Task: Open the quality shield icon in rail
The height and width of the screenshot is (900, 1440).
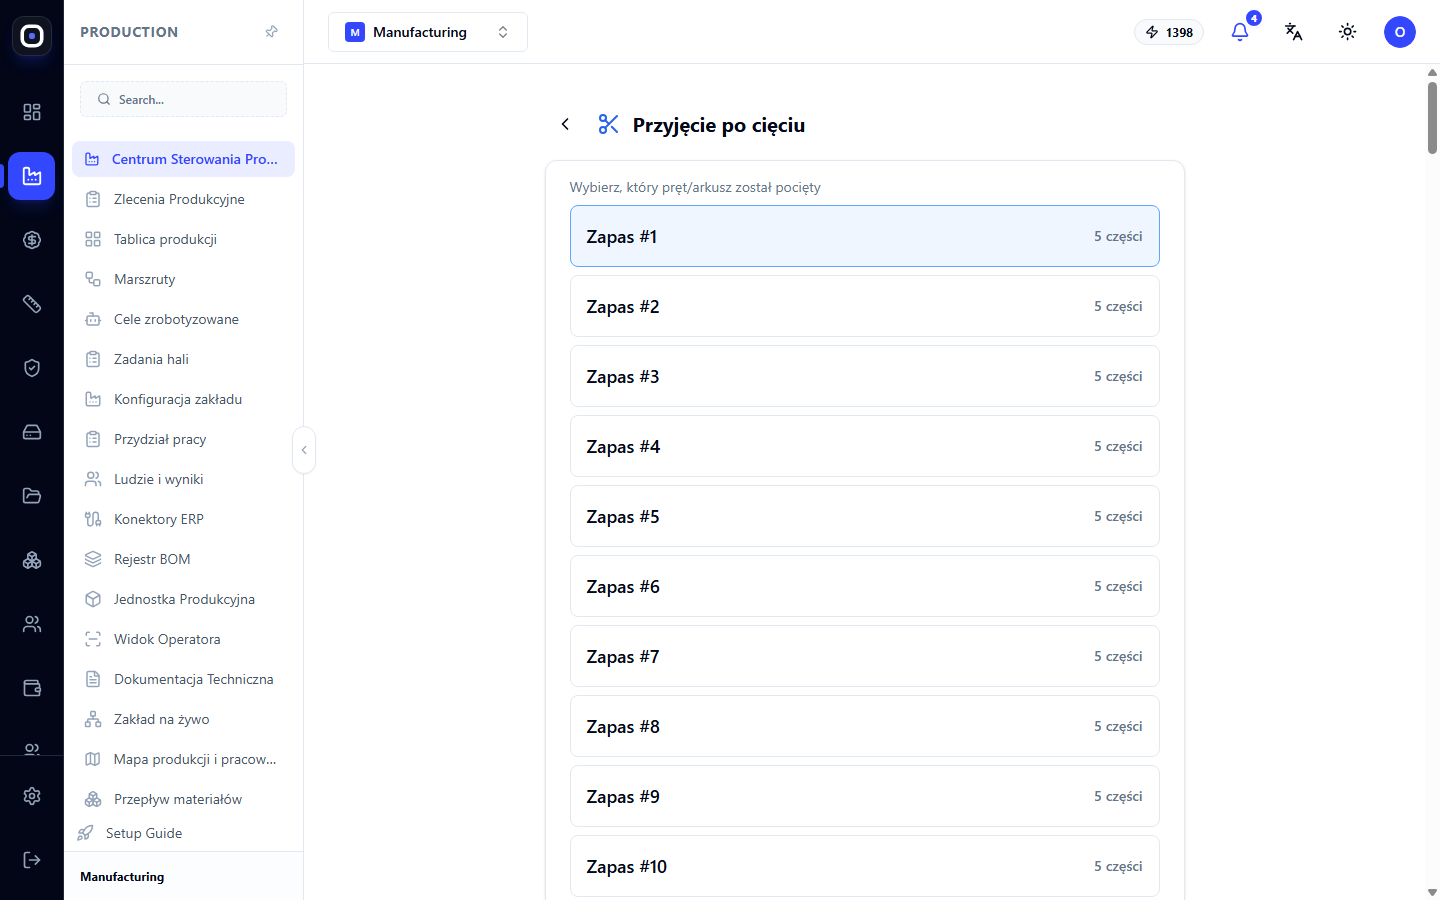Action: pyautogui.click(x=32, y=368)
